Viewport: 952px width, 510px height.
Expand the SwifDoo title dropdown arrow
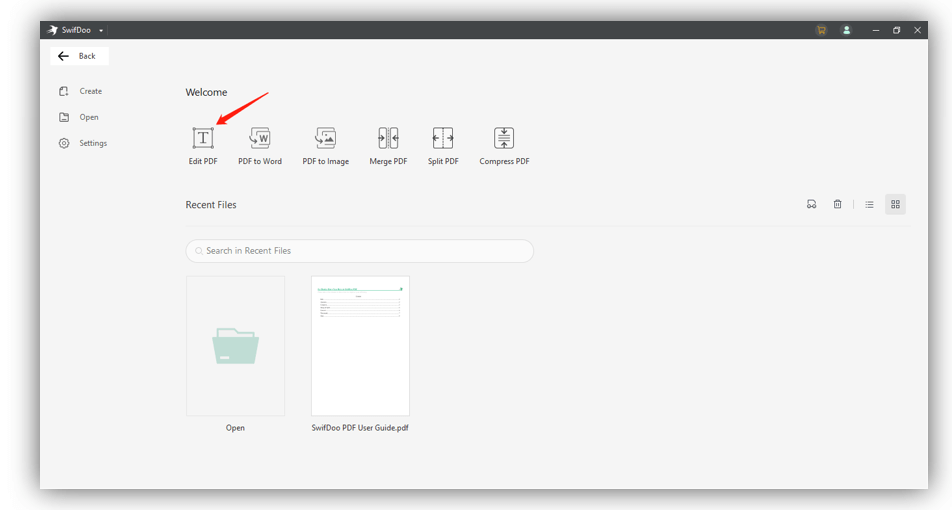(x=101, y=30)
